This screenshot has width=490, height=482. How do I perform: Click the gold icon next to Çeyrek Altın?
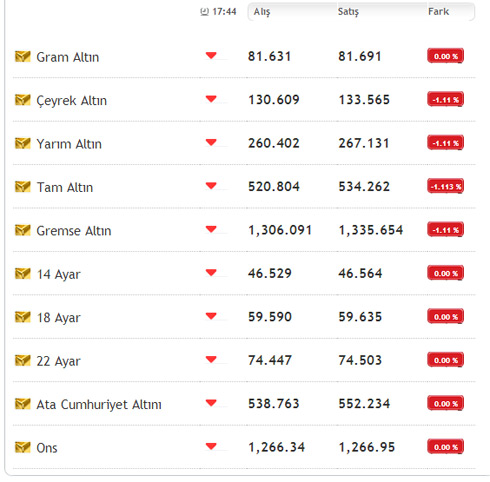[x=23, y=100]
